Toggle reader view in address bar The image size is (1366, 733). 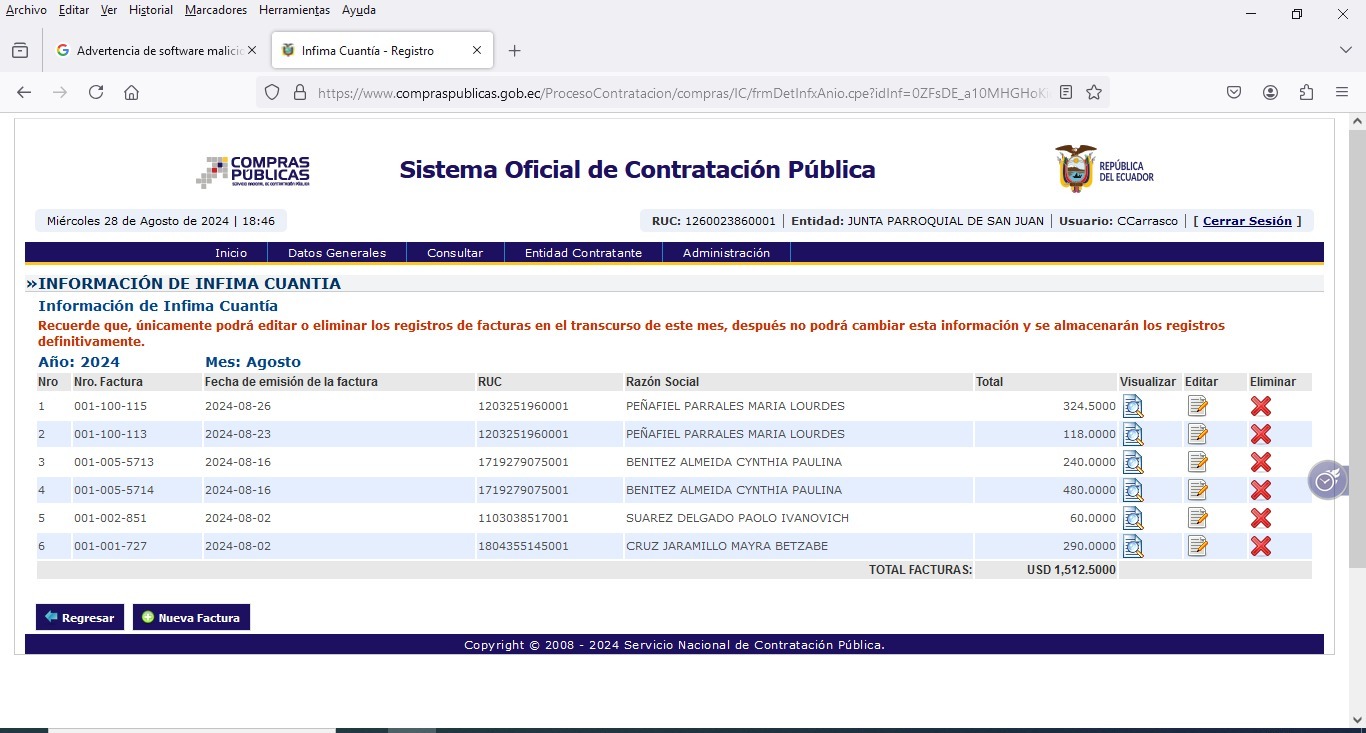(1066, 92)
